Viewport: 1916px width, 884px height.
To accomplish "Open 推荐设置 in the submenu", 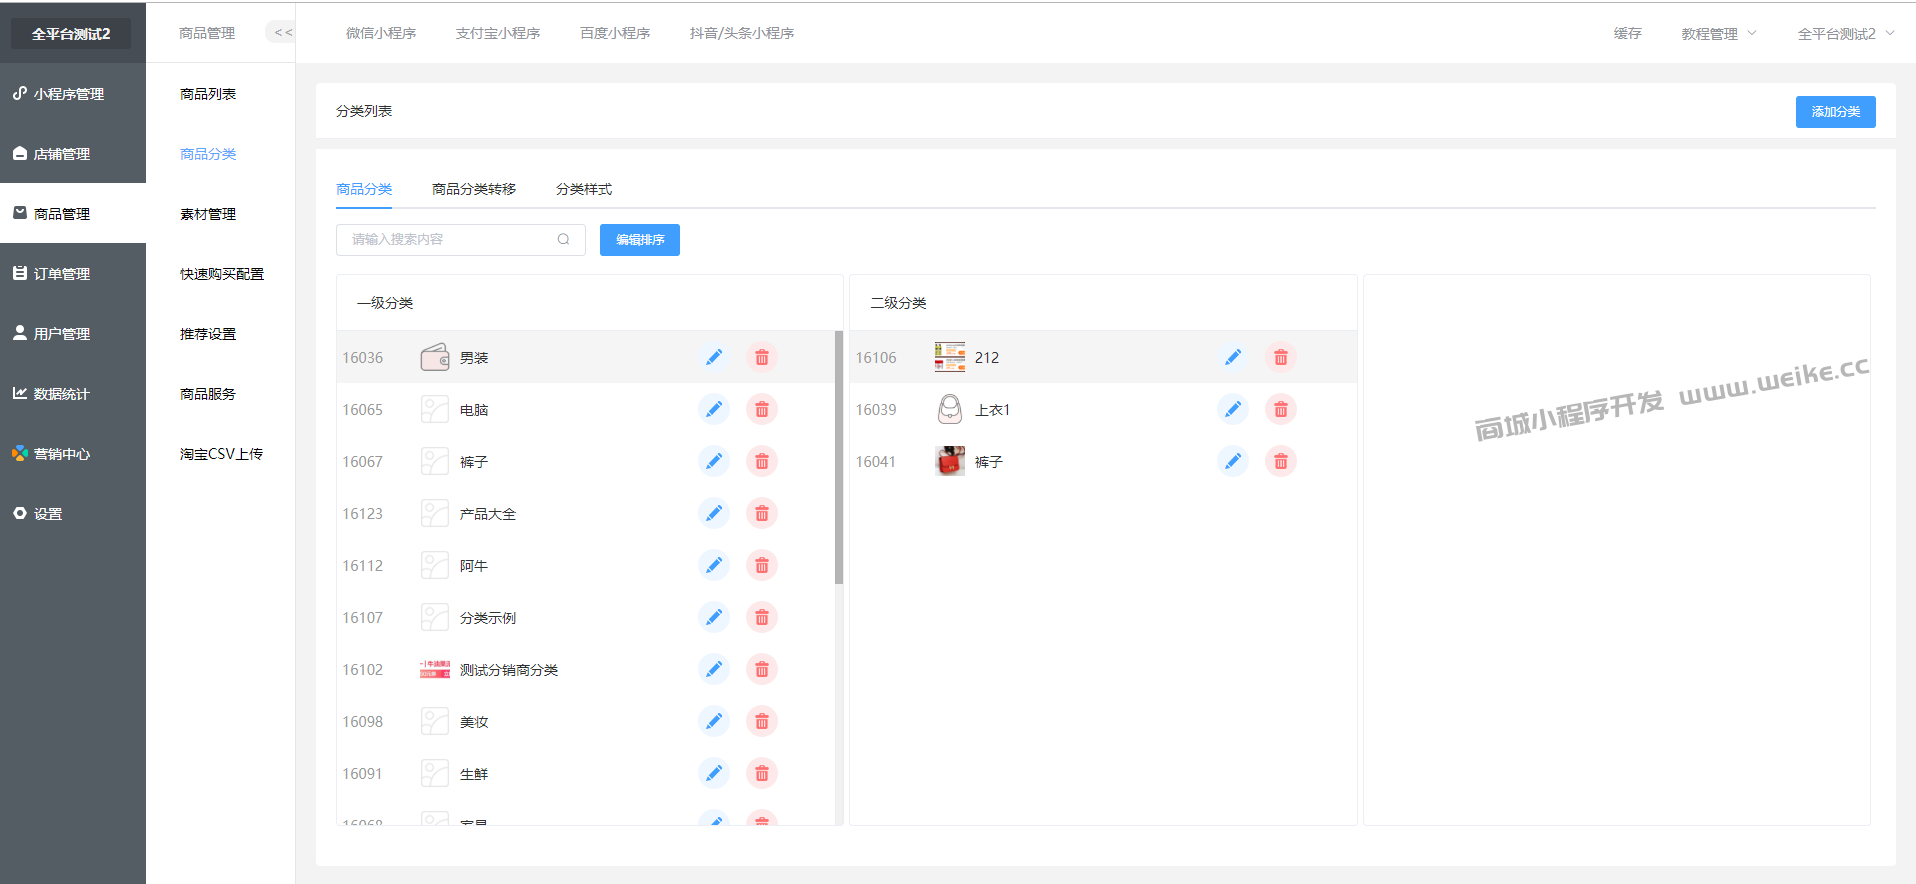I will (208, 333).
